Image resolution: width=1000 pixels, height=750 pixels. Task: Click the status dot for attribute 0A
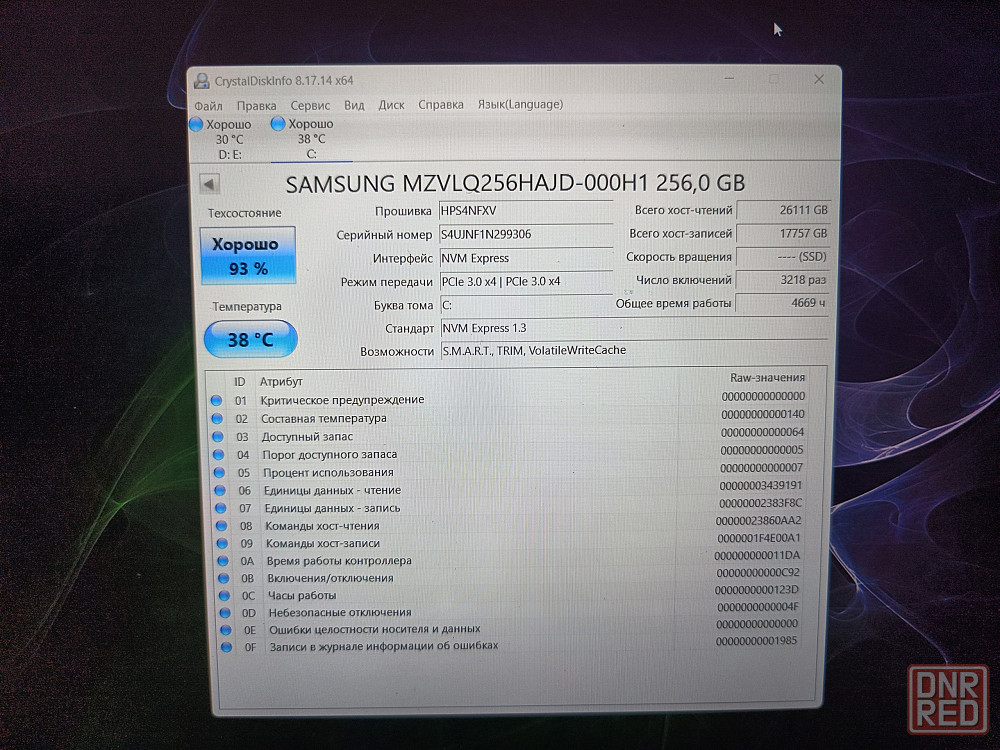tap(223, 561)
